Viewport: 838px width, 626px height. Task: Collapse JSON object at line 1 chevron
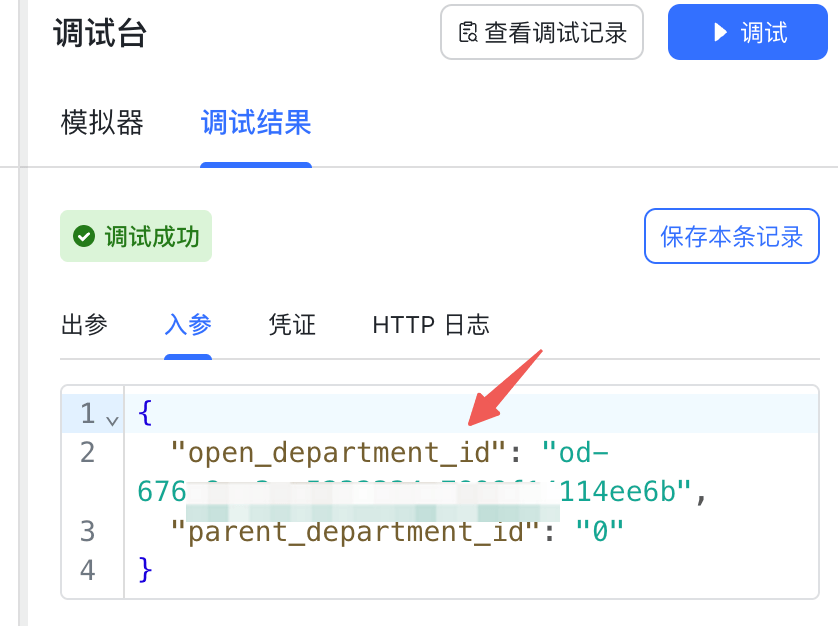point(112,421)
